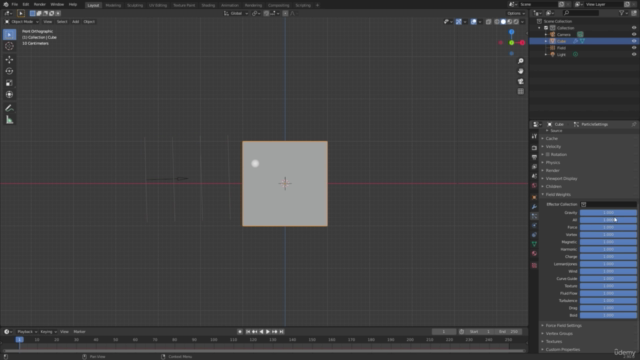The image size is (640, 360).
Task: Hide the Camera object in outliner
Action: (x=633, y=34)
